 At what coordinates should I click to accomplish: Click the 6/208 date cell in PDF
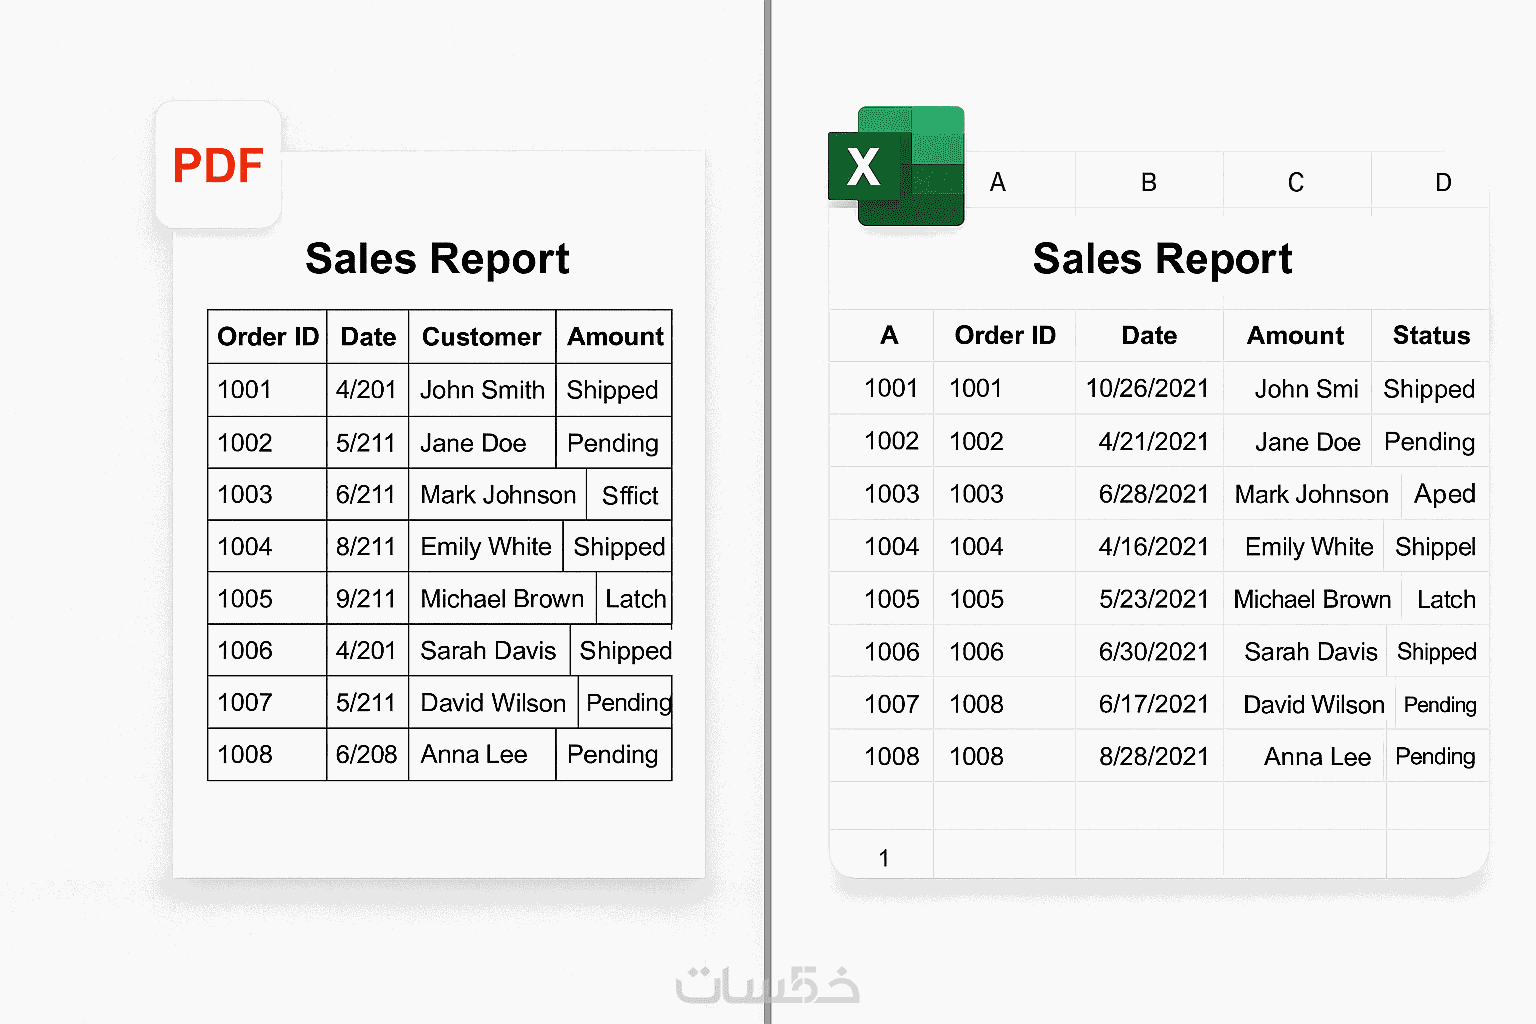(x=366, y=755)
